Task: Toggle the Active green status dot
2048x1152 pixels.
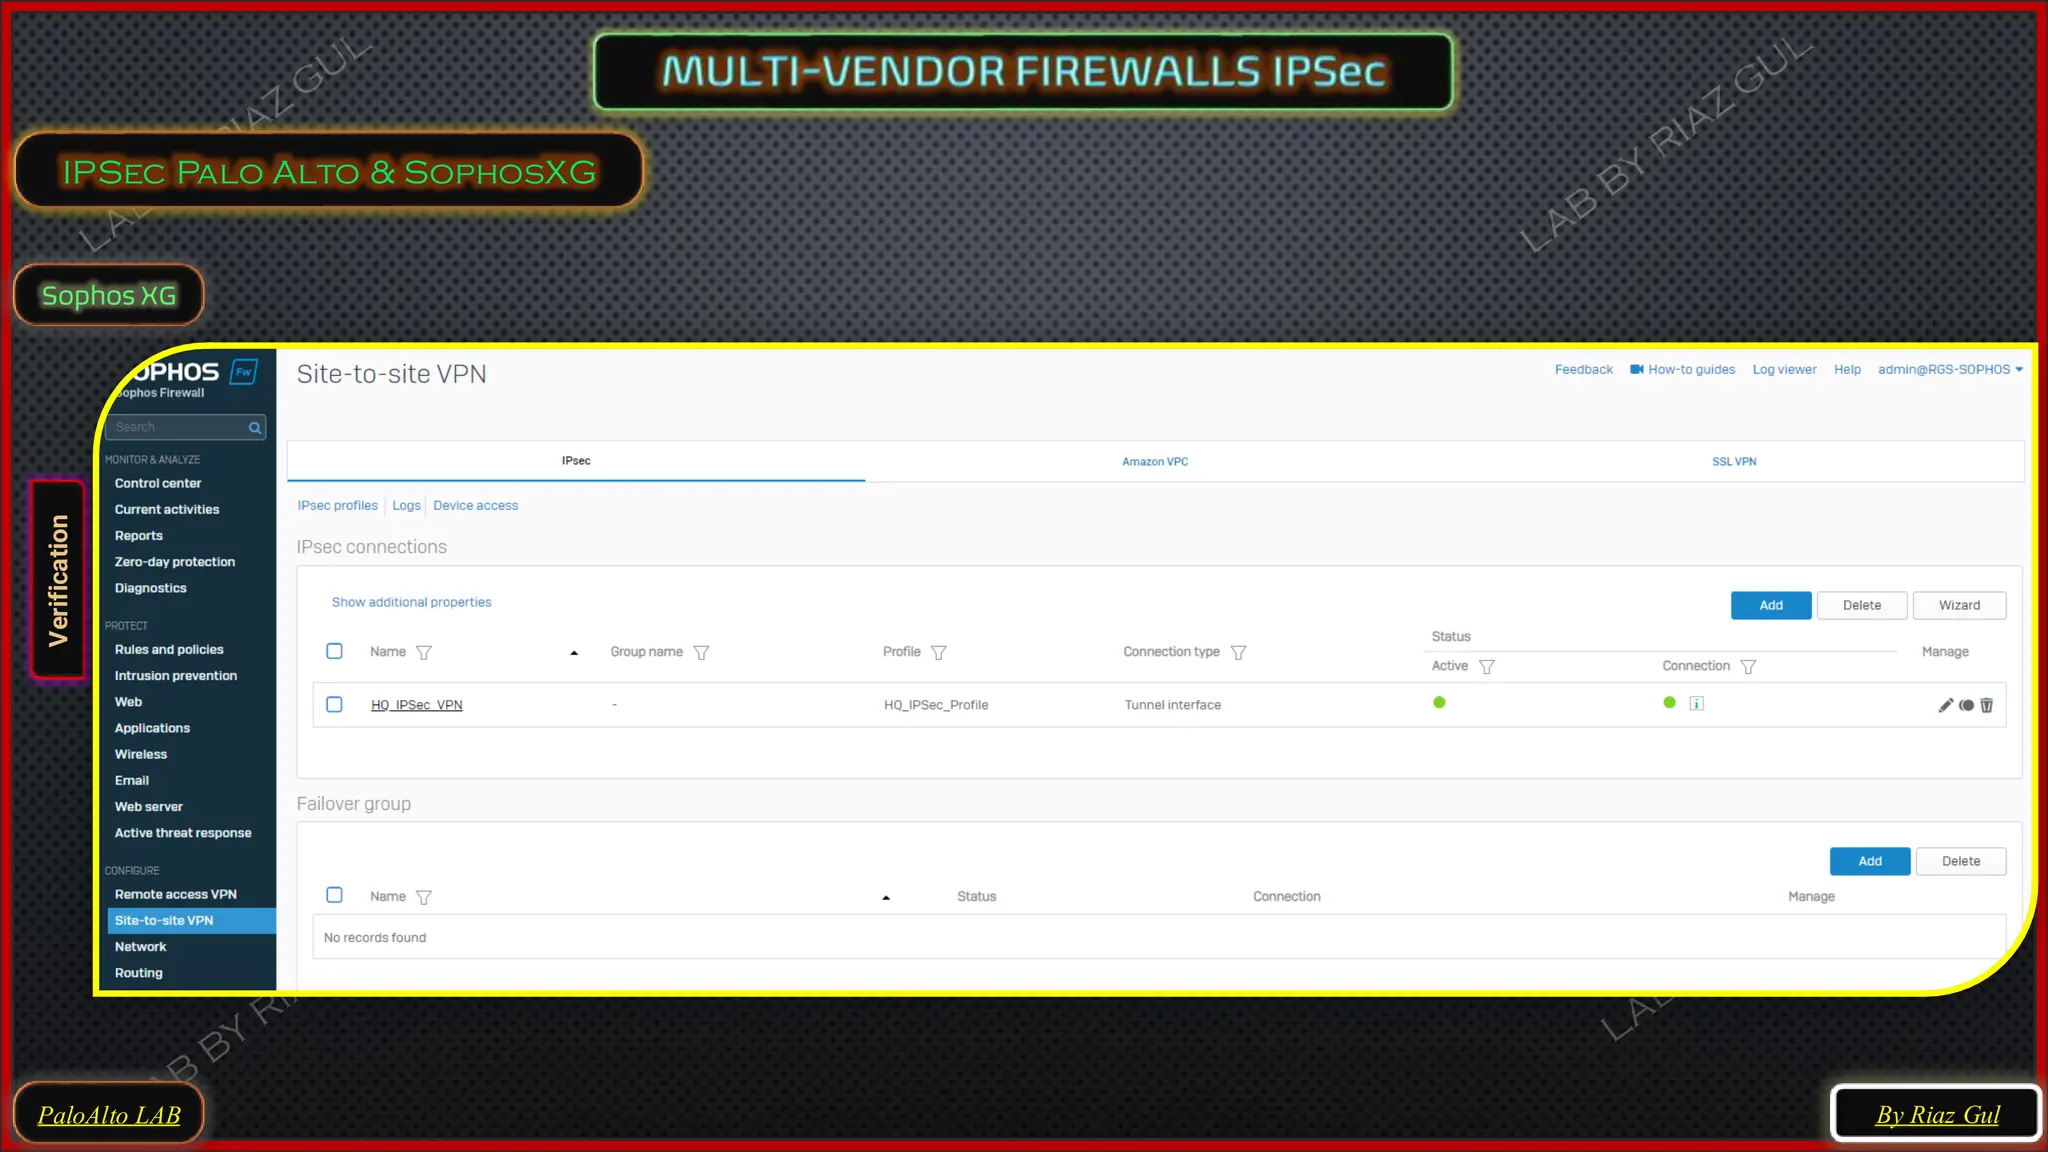Action: pos(1439,702)
